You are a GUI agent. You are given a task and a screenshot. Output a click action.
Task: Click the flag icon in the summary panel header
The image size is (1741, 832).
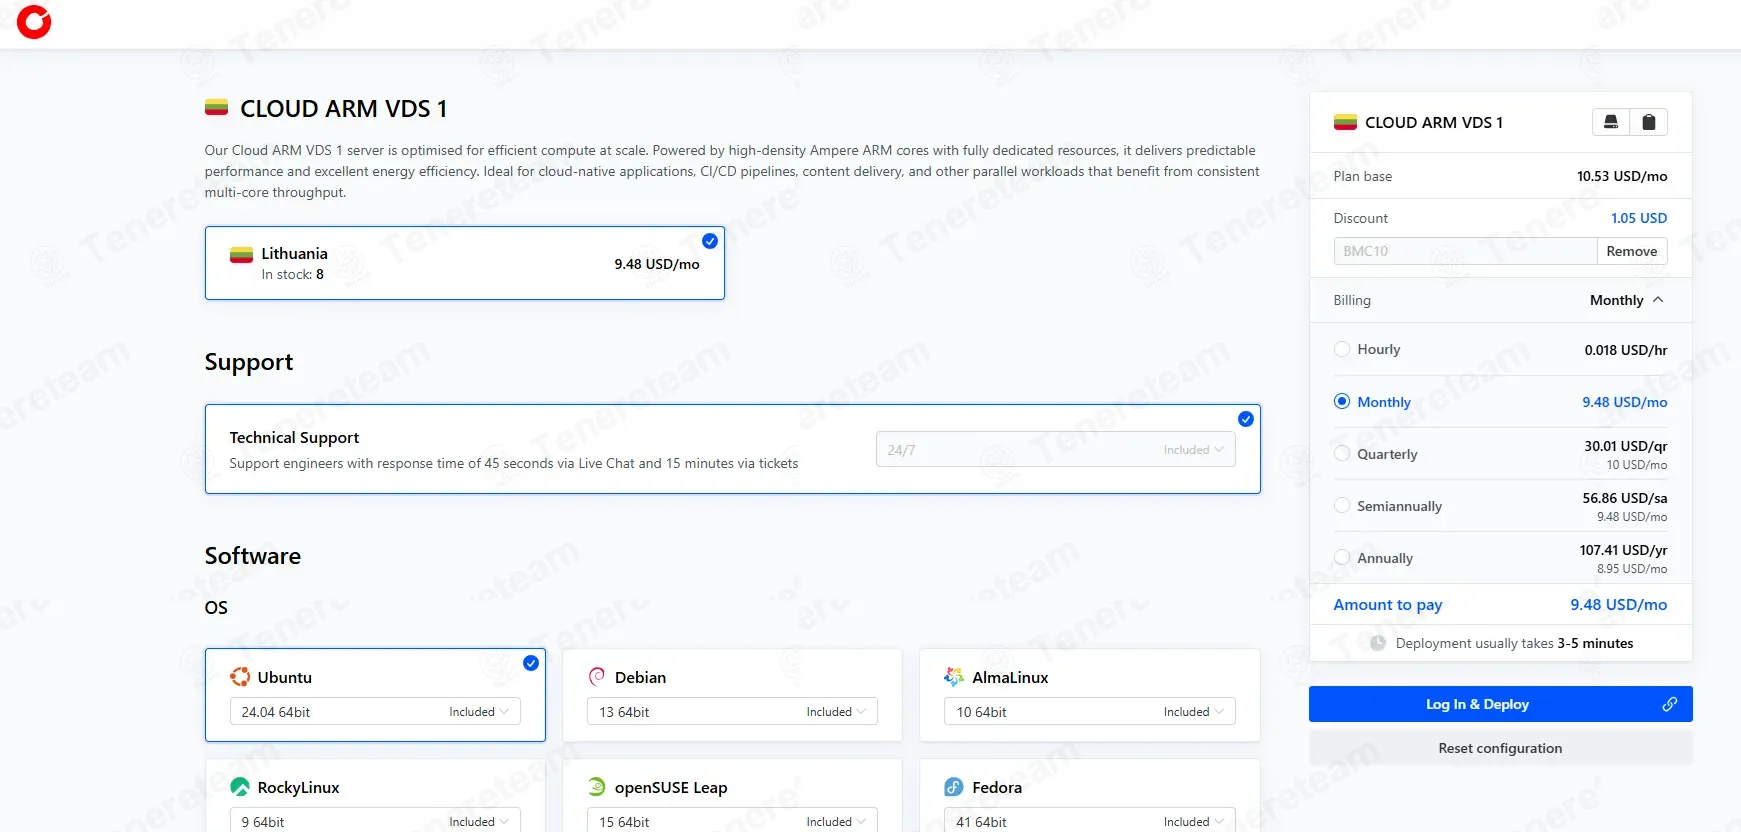1345,122
